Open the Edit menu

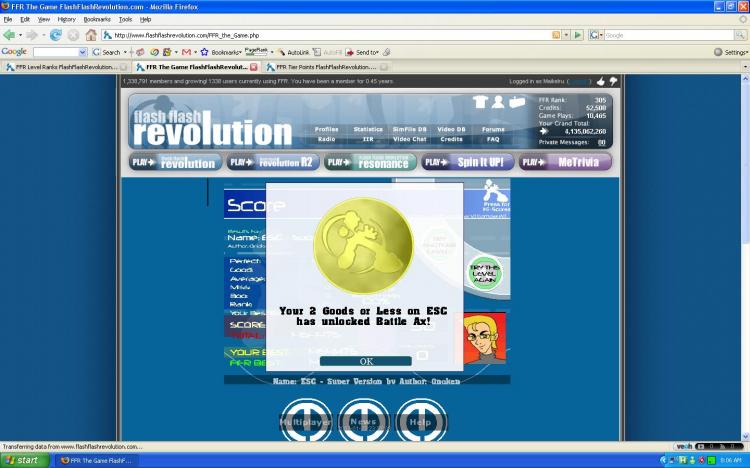click(25, 20)
